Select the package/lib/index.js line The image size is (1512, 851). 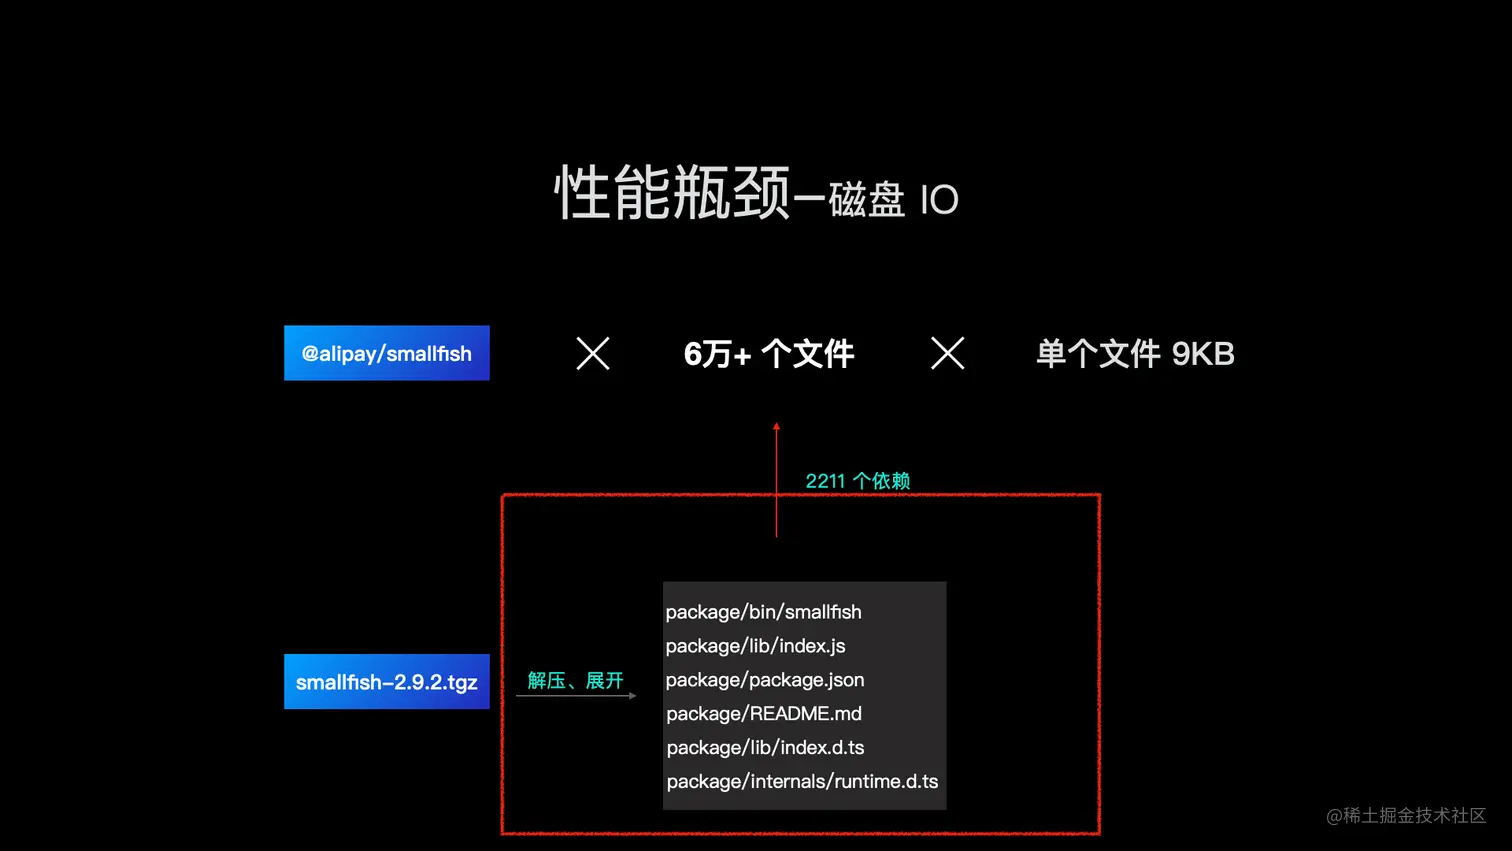click(756, 646)
